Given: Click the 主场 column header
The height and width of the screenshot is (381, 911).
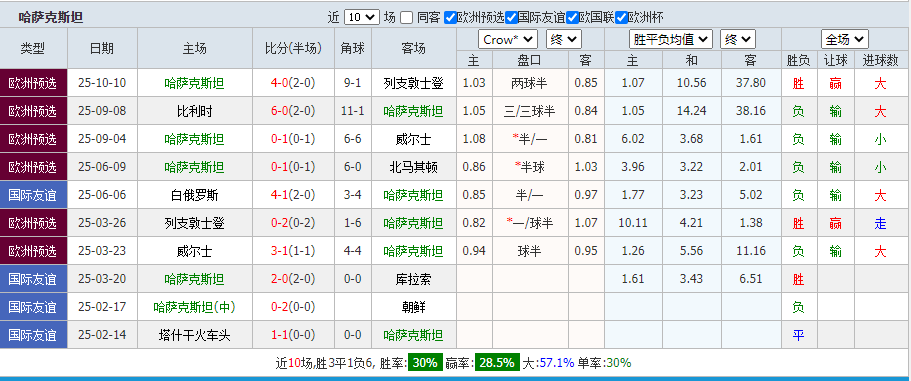Looking at the screenshot, I should click(195, 48).
